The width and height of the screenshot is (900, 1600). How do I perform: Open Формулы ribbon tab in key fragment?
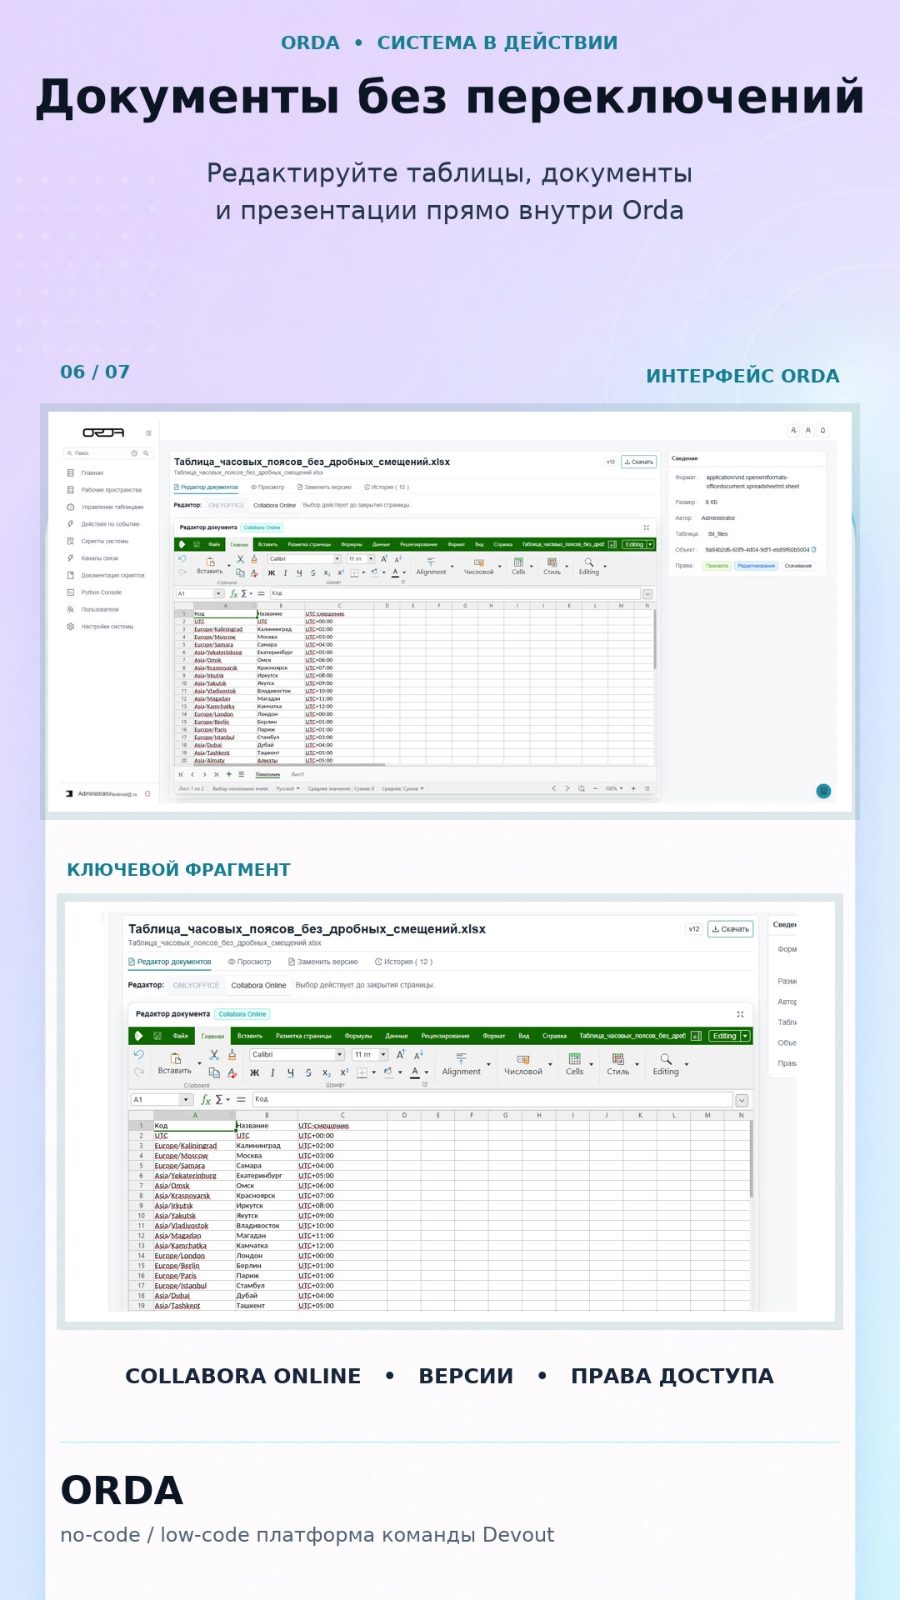tap(358, 1036)
